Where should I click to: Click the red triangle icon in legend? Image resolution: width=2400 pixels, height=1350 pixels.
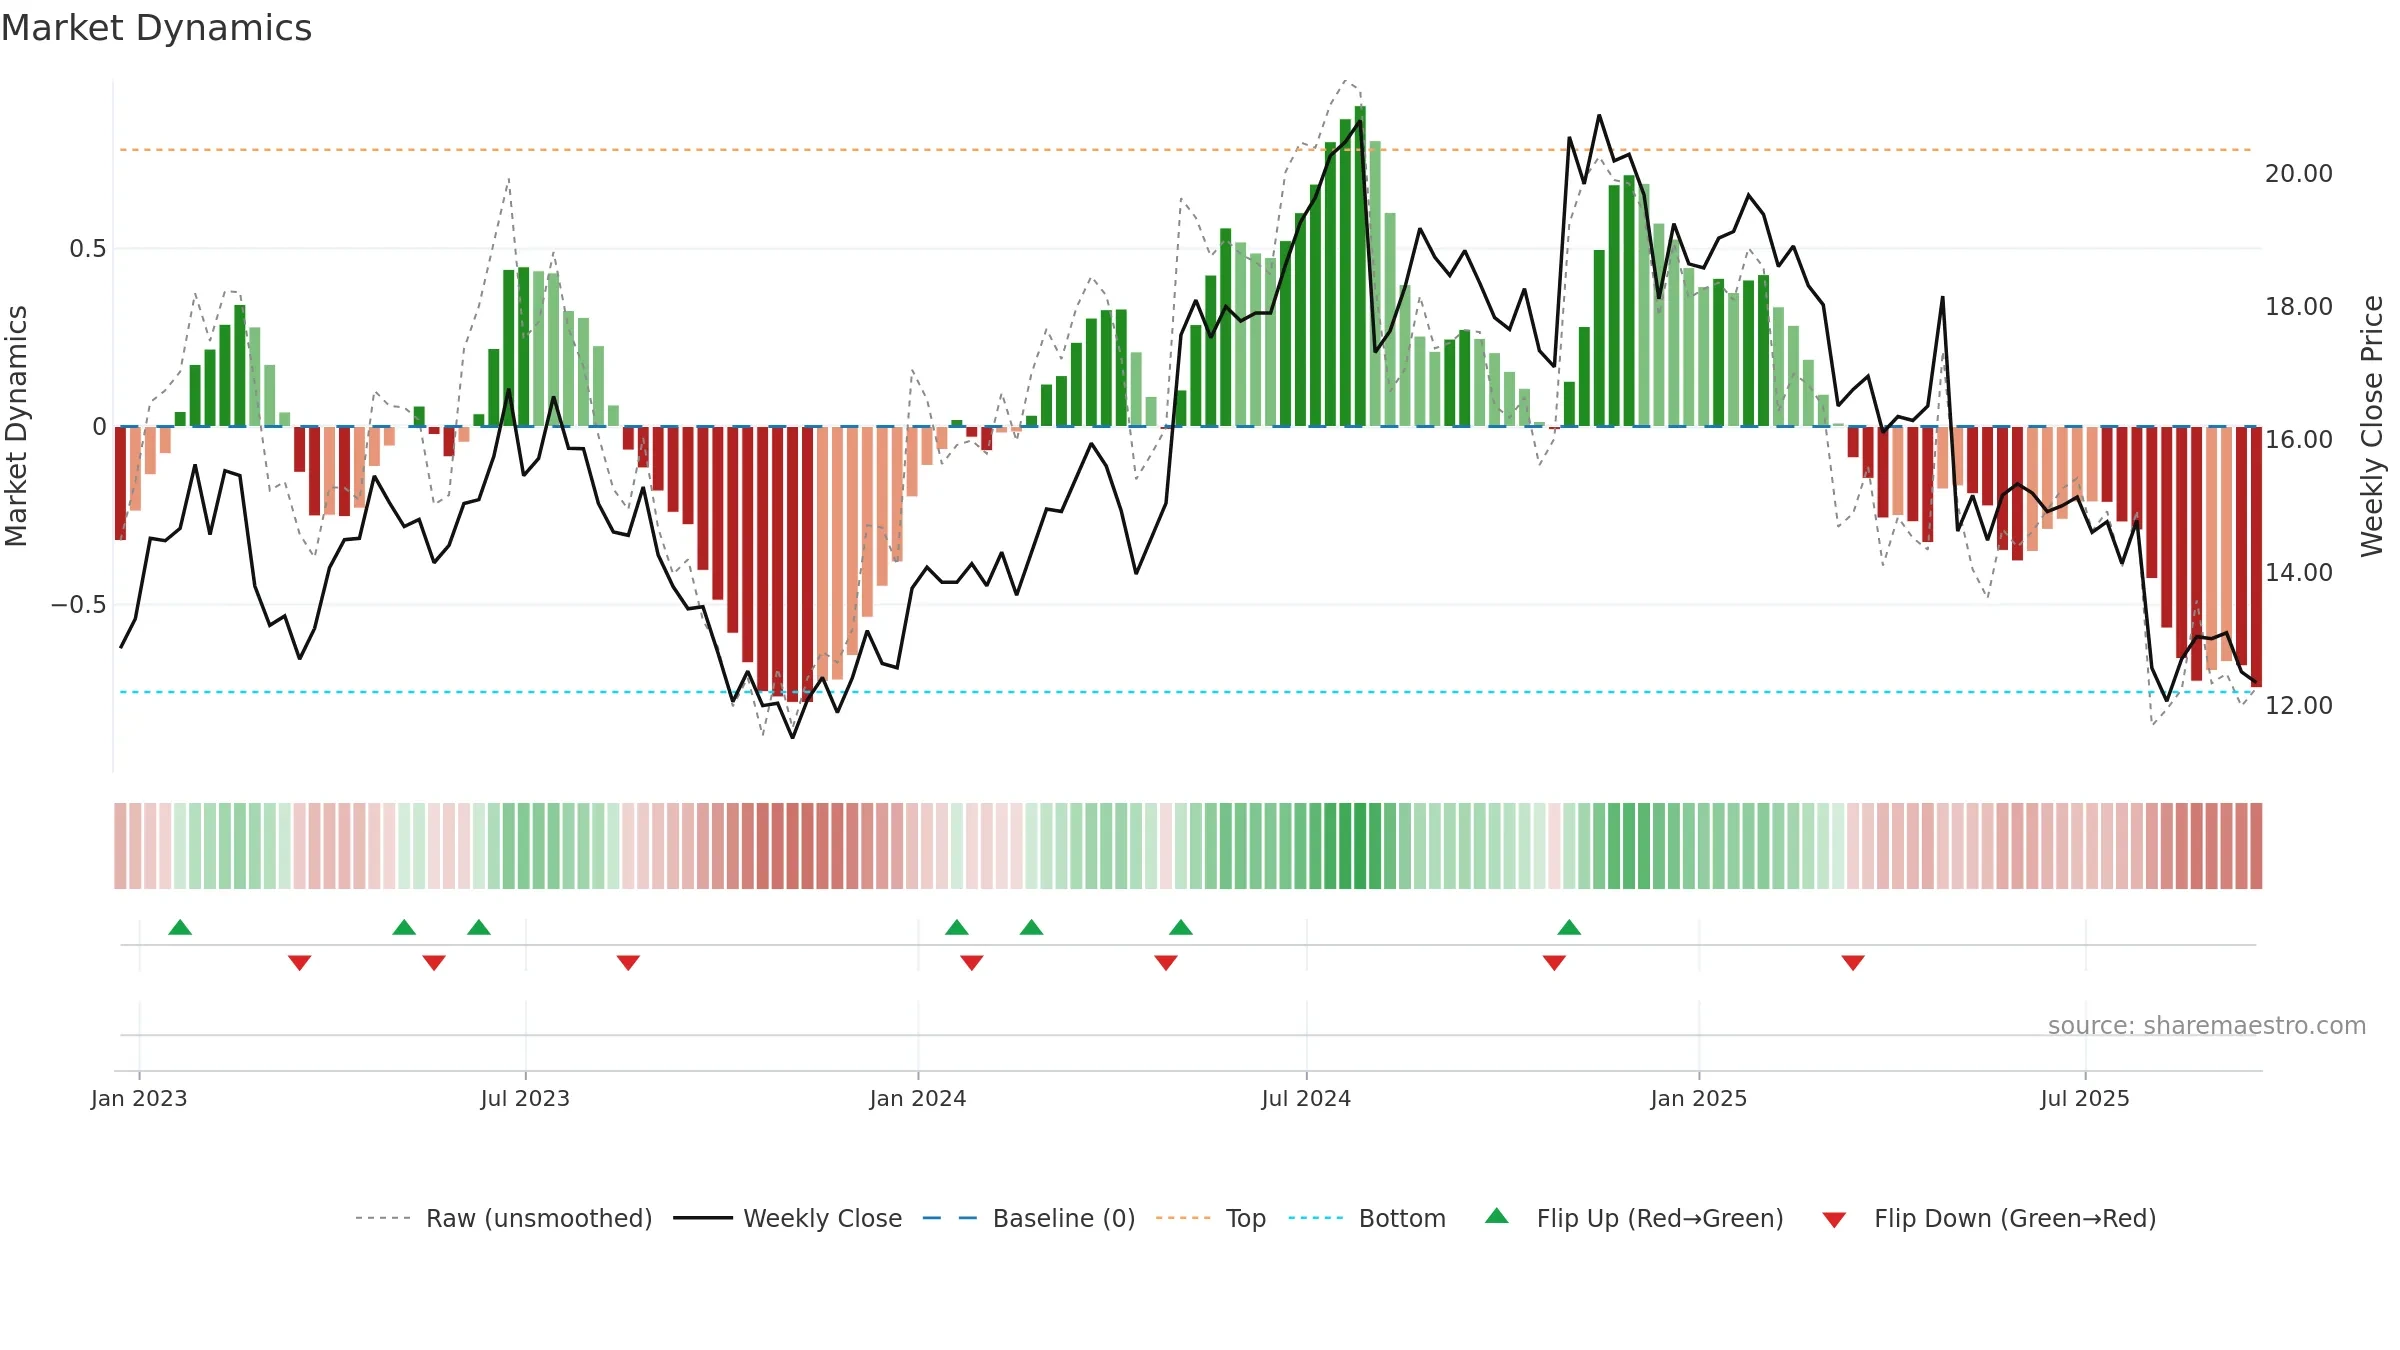[1834, 1220]
